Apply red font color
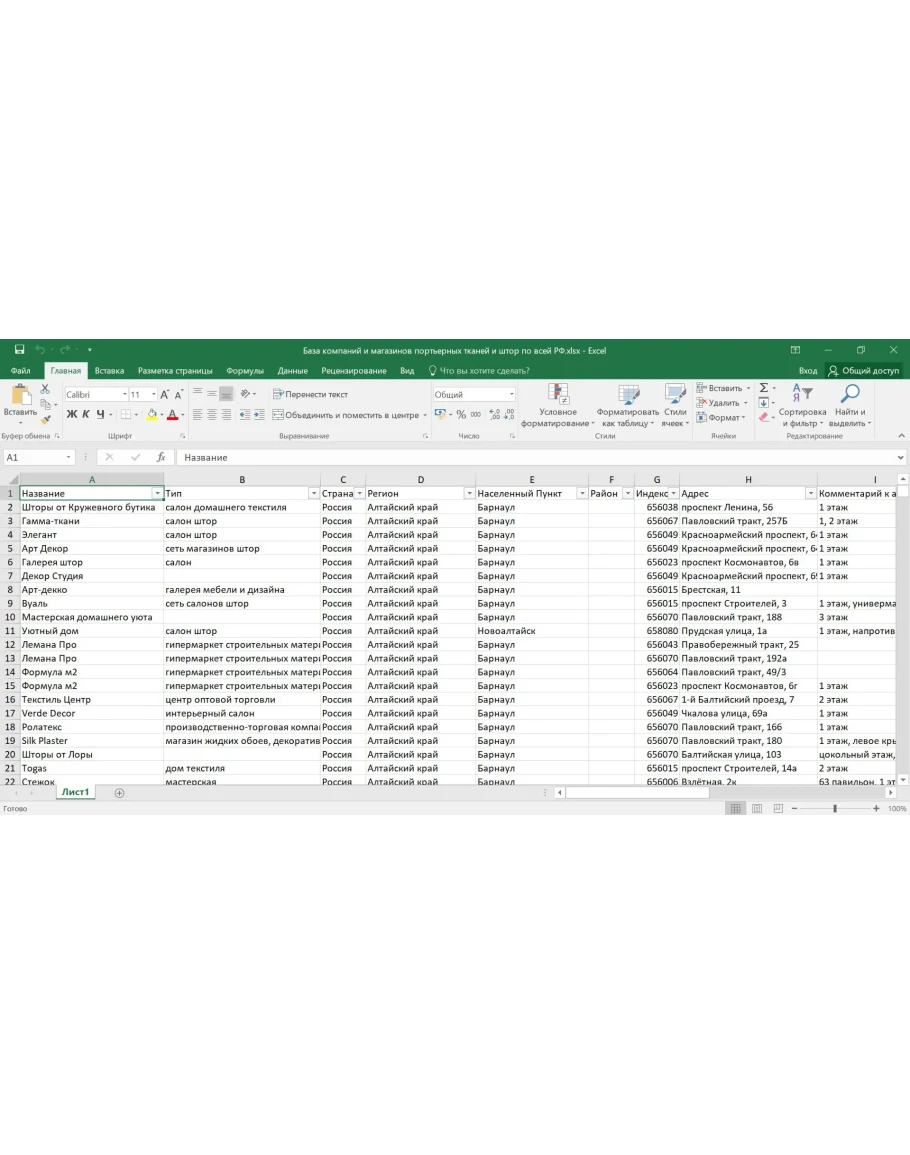The height and width of the screenshot is (1155, 910). (x=172, y=415)
